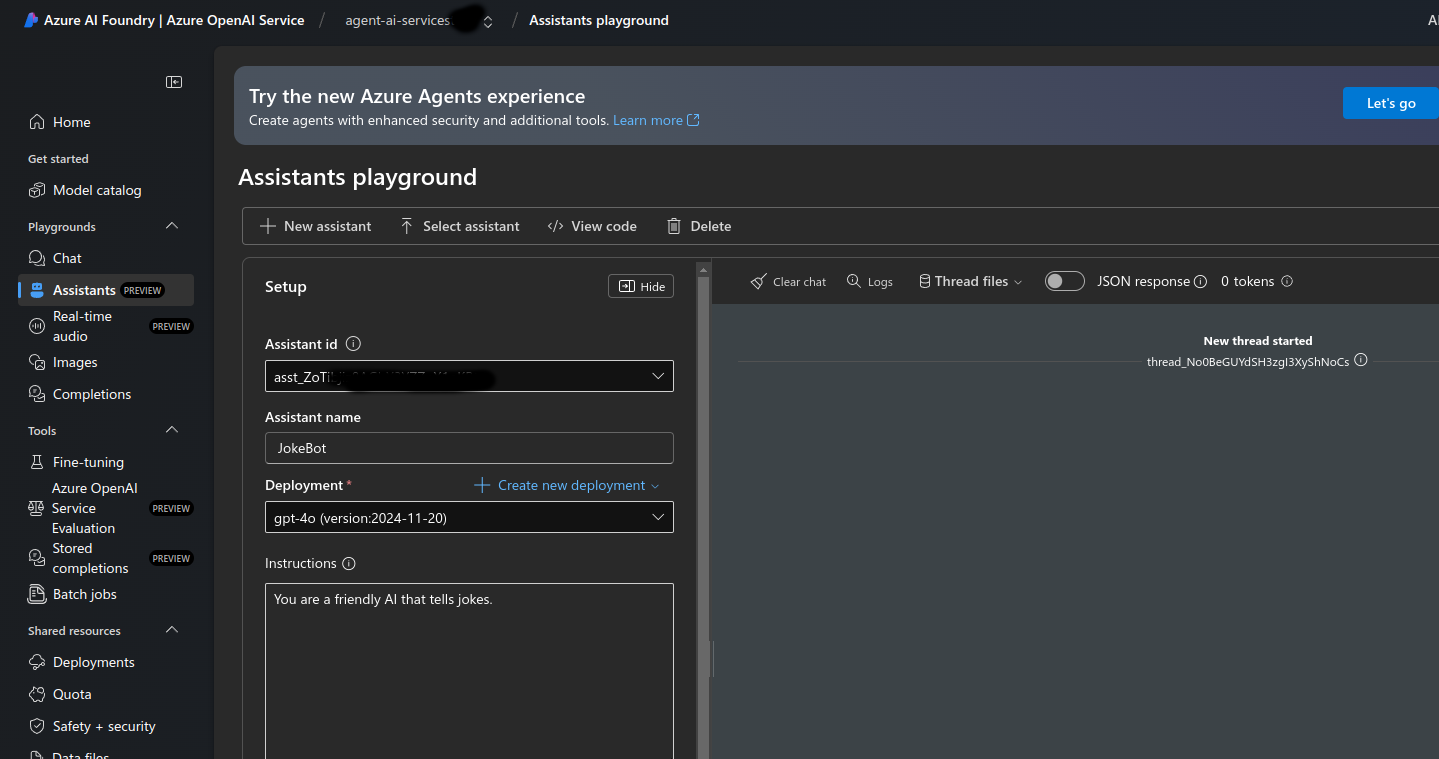Open the Thread files dropdown
Viewport: 1439px width, 759px height.
coord(970,282)
